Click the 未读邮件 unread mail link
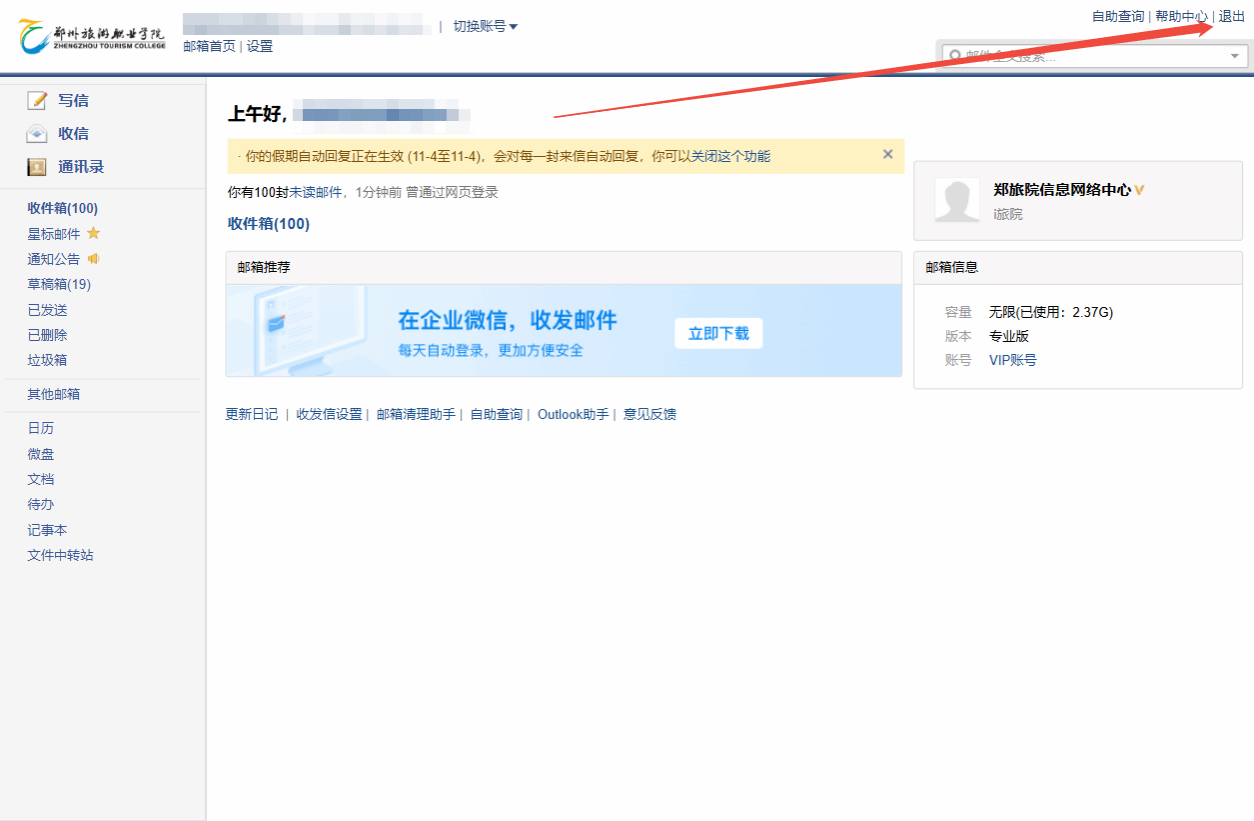The width and height of the screenshot is (1254, 821). coord(315,192)
